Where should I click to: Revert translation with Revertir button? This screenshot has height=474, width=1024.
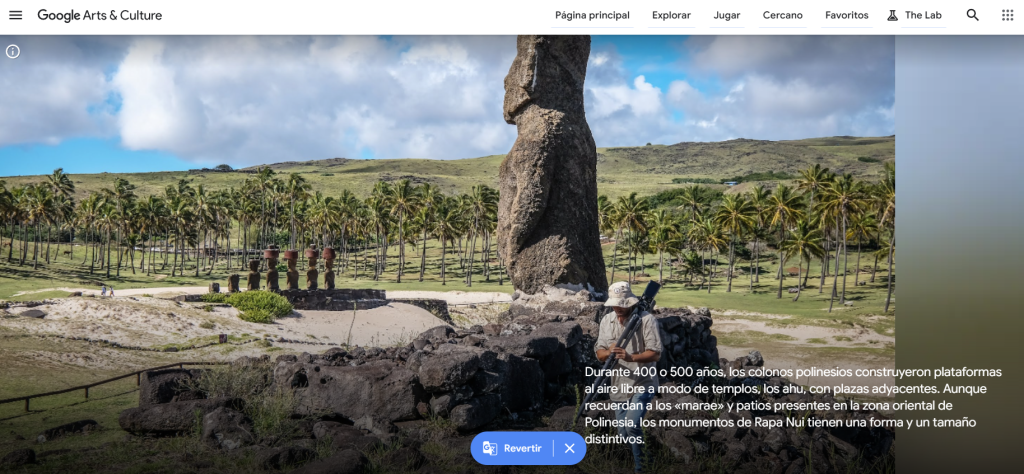pyautogui.click(x=522, y=448)
